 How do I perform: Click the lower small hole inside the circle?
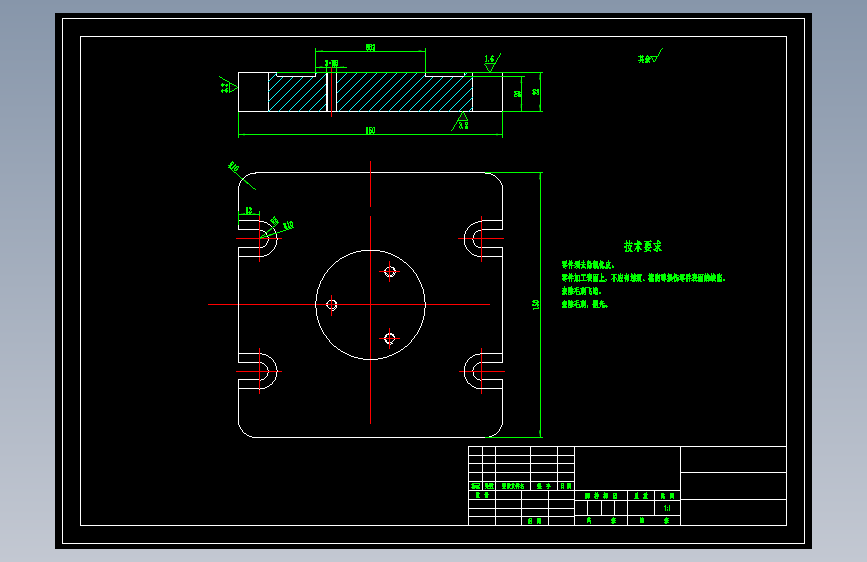pos(390,338)
